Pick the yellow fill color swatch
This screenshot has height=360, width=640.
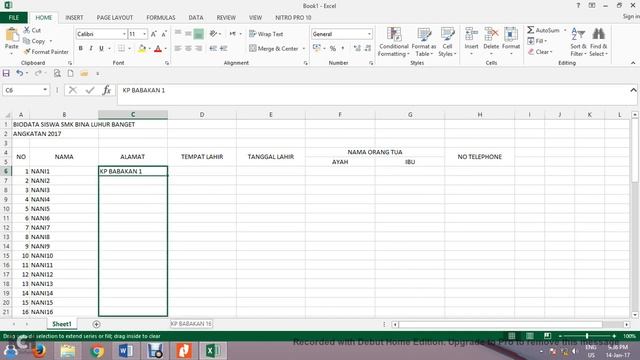(142, 49)
